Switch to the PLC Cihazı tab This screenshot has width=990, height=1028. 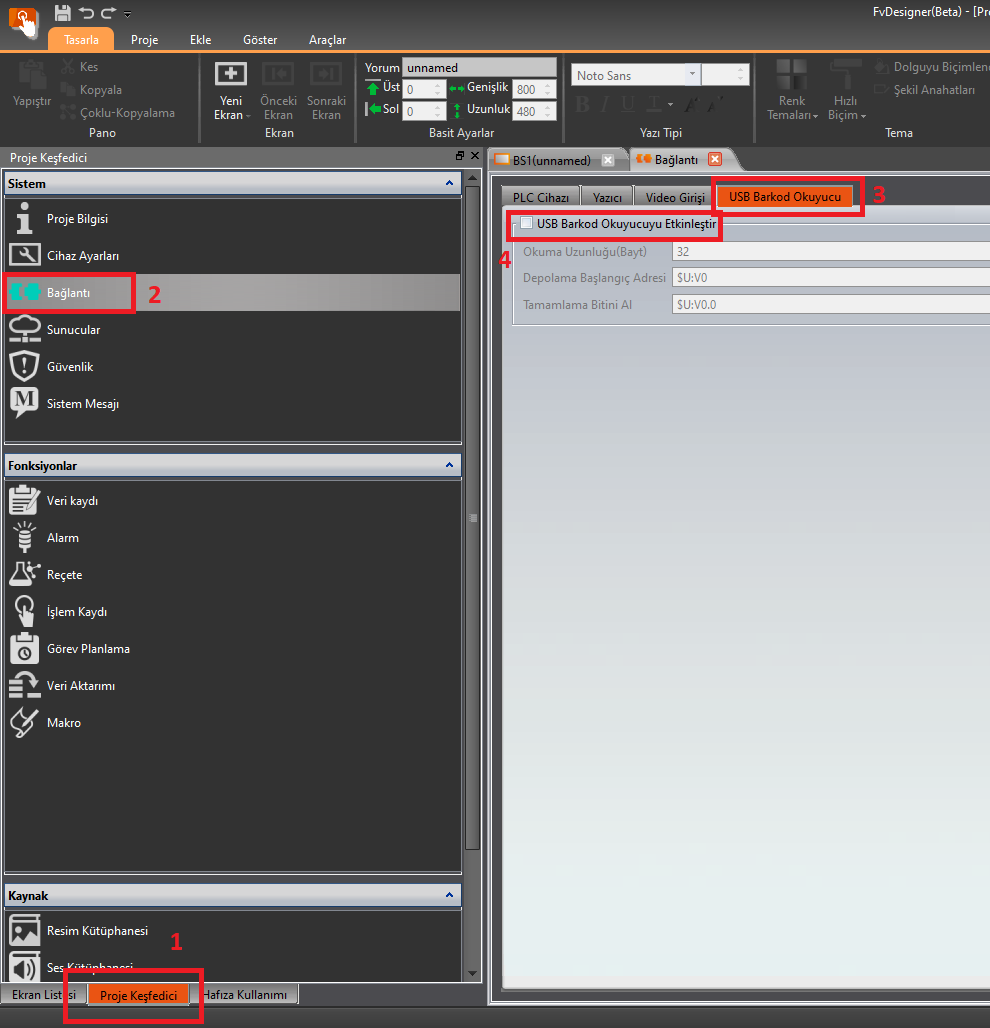pyautogui.click(x=540, y=198)
